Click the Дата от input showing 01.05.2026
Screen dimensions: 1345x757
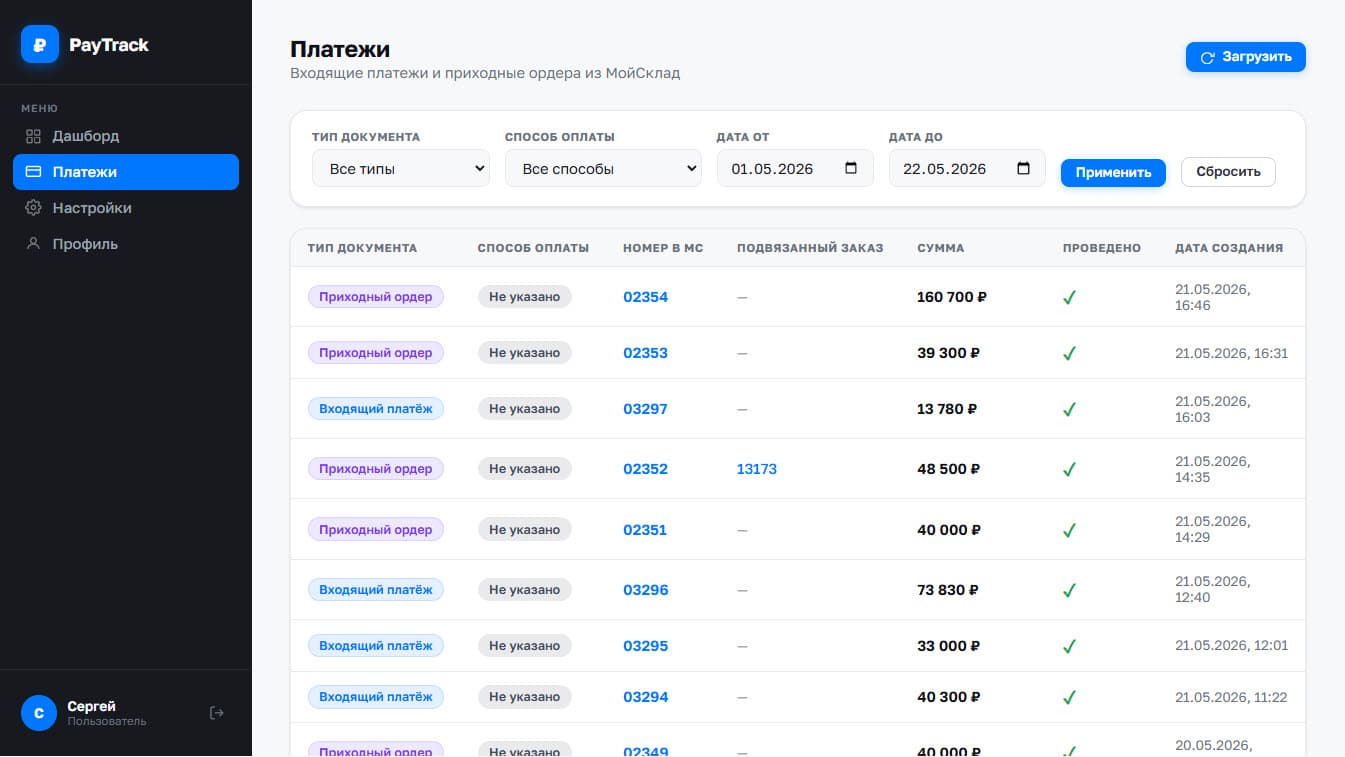795,169
